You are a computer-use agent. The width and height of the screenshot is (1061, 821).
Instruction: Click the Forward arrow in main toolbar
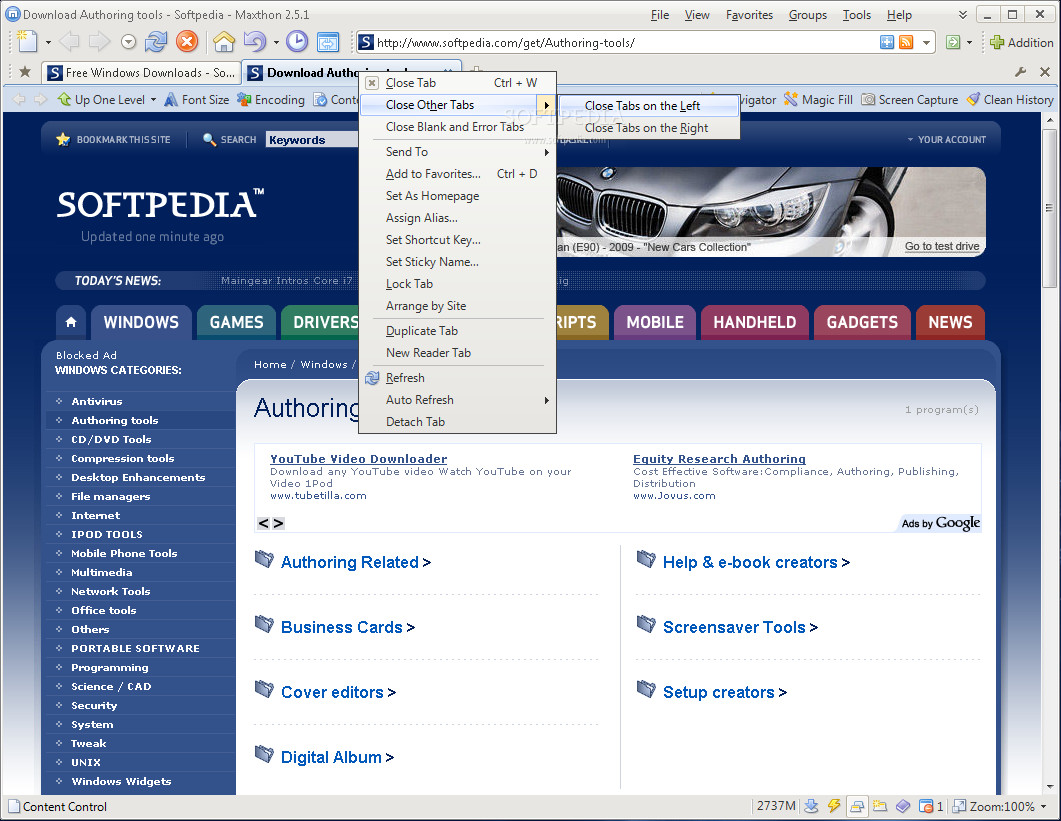tap(99, 42)
